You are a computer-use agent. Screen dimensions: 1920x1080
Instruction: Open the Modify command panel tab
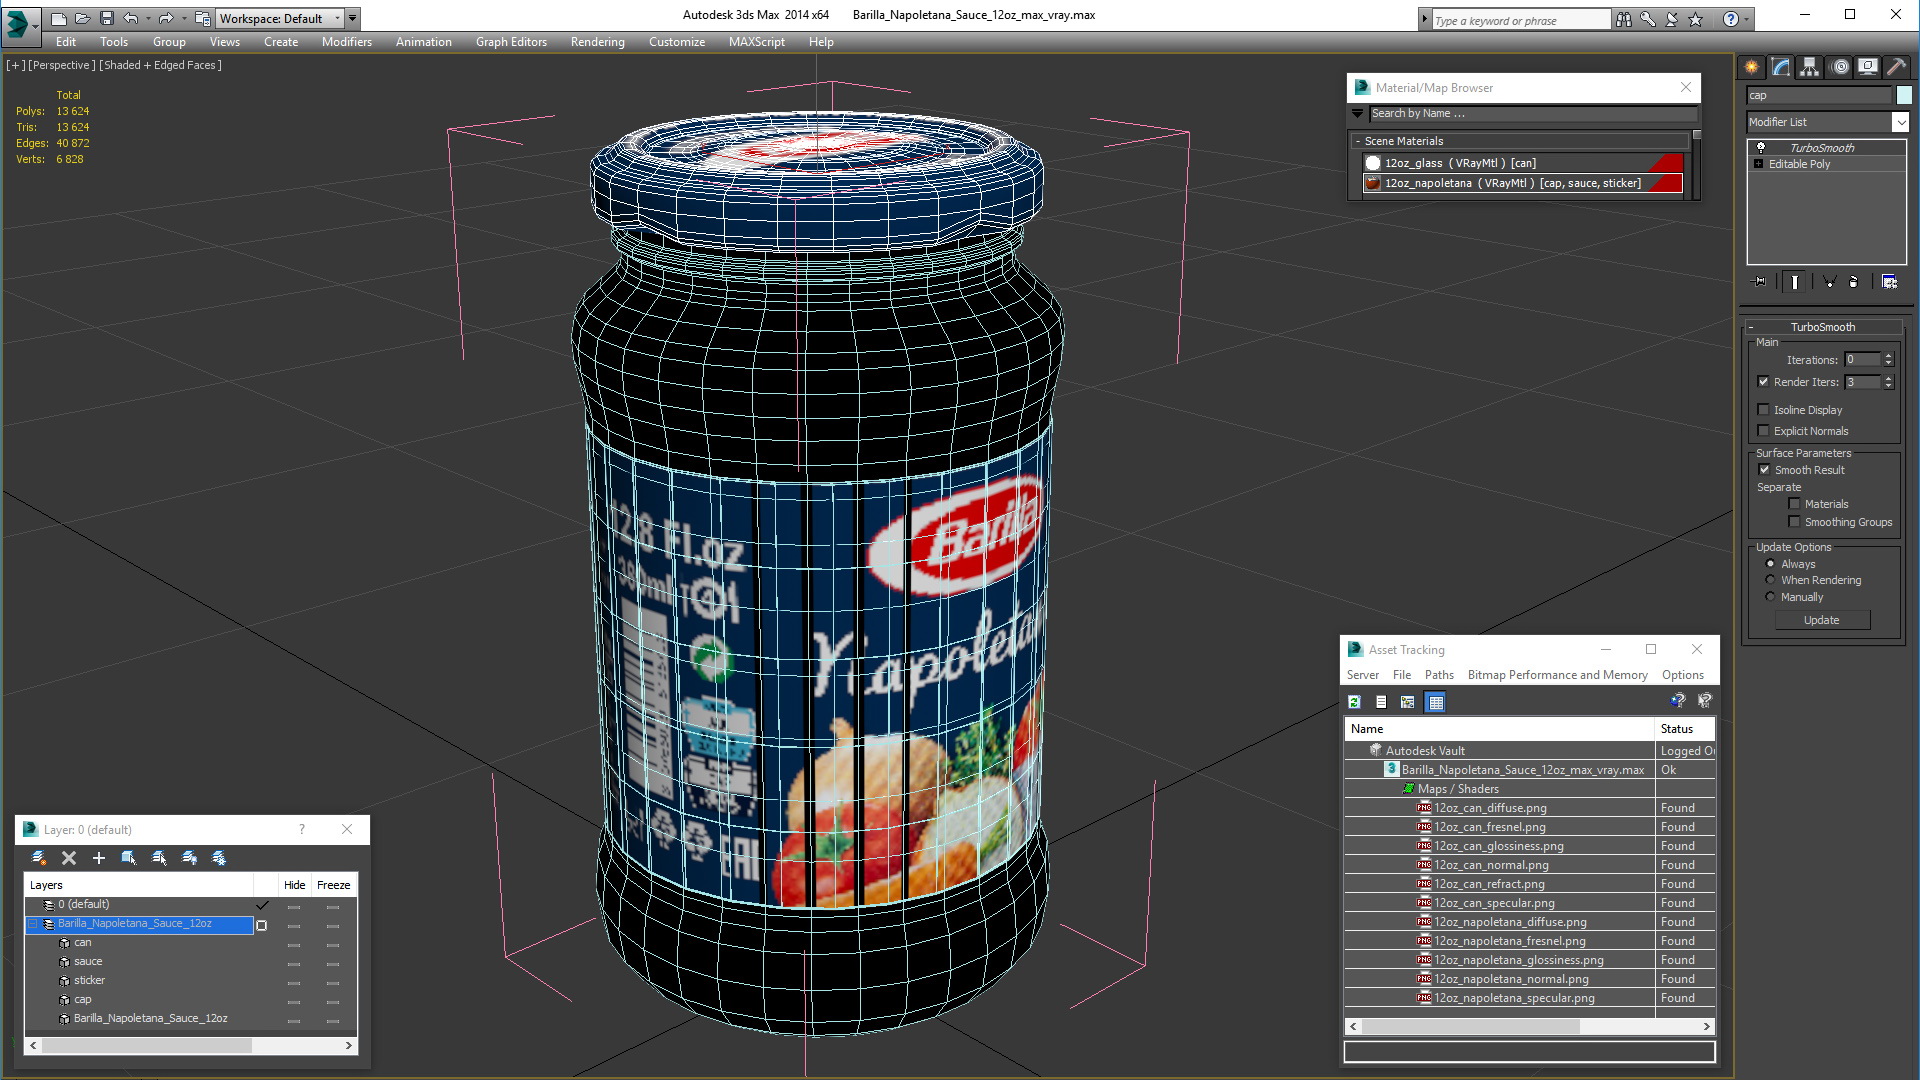[1781, 67]
